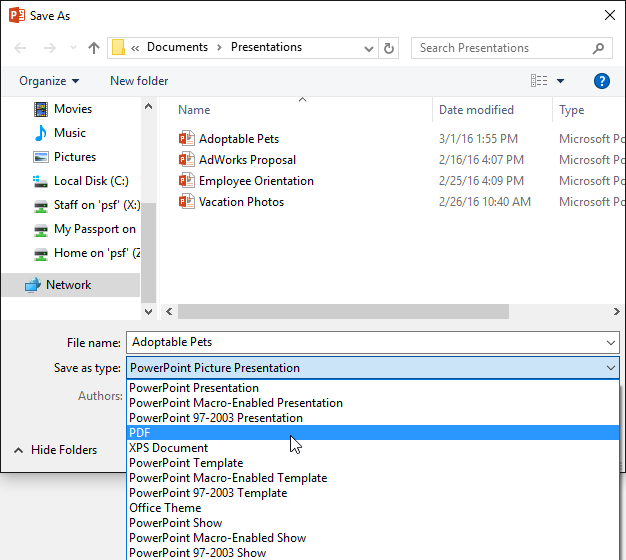Viewport: 626px width, 560px height.
Task: Click Hide Folders at the bottom left
Action: point(55,450)
